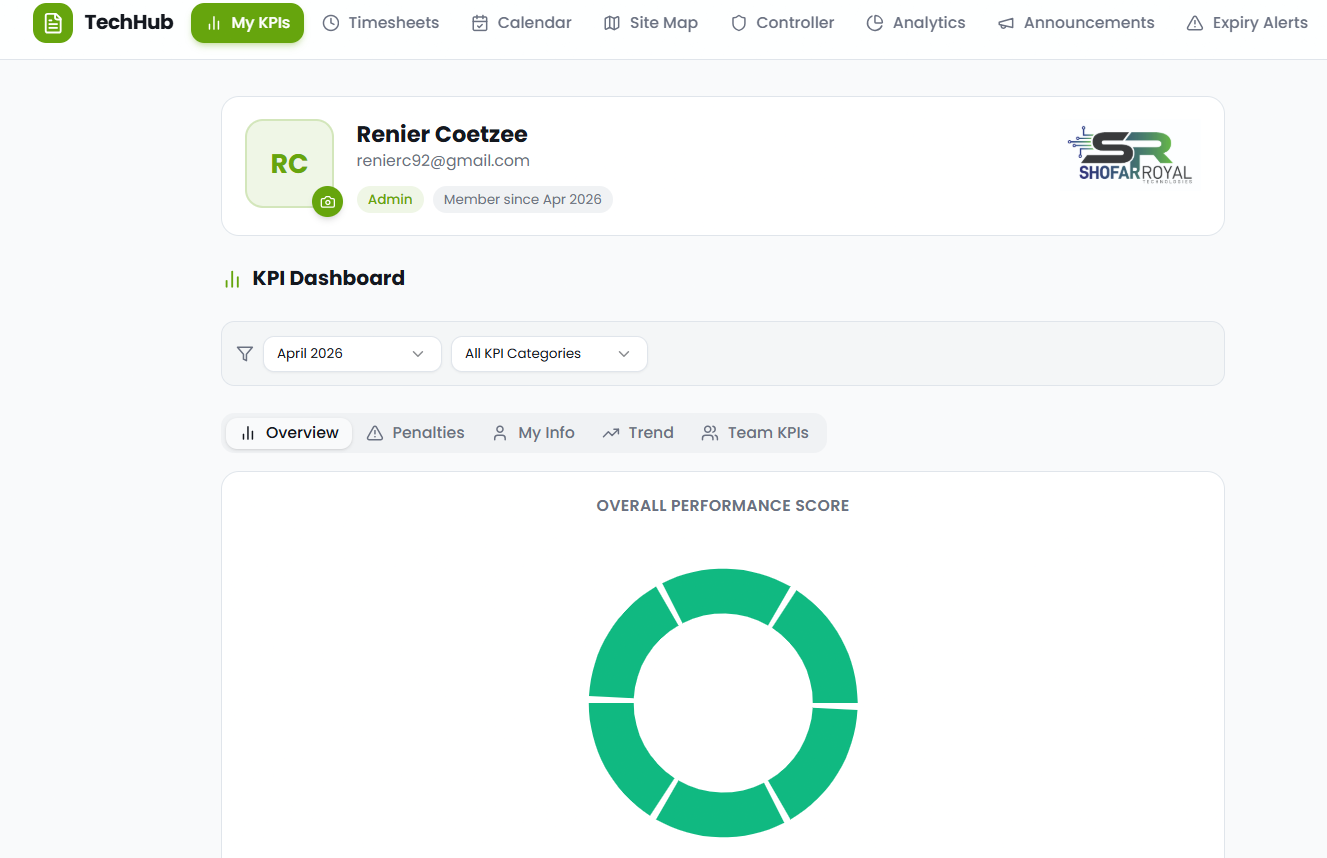Screen dimensions: 1327x858
Task: Go to the Calendar page
Action: 522,23
